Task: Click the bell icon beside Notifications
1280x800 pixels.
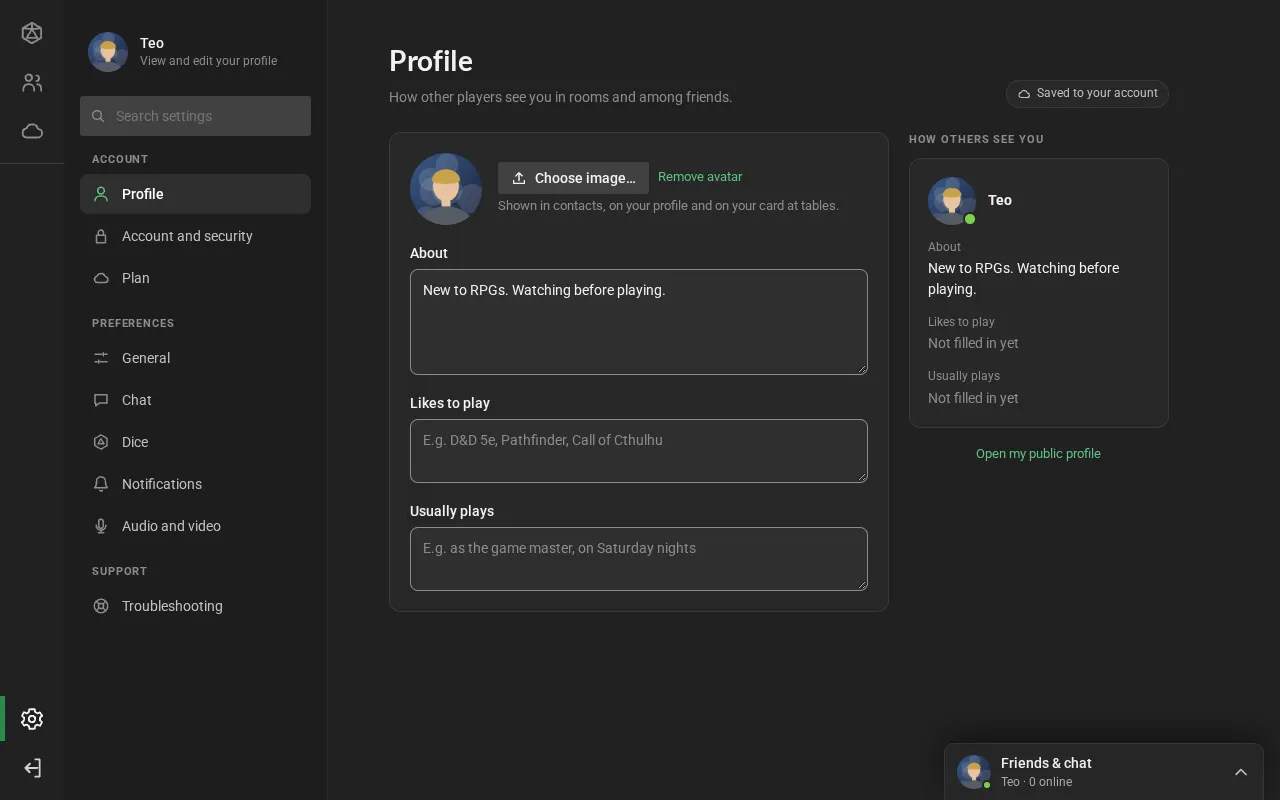Action: click(x=101, y=484)
